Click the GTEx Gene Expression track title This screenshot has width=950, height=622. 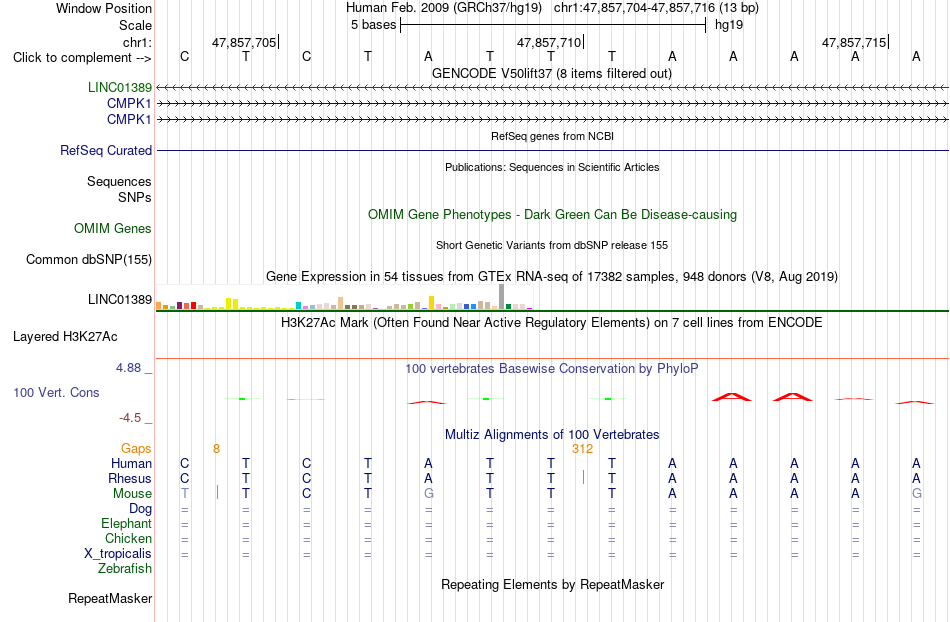[x=552, y=277]
